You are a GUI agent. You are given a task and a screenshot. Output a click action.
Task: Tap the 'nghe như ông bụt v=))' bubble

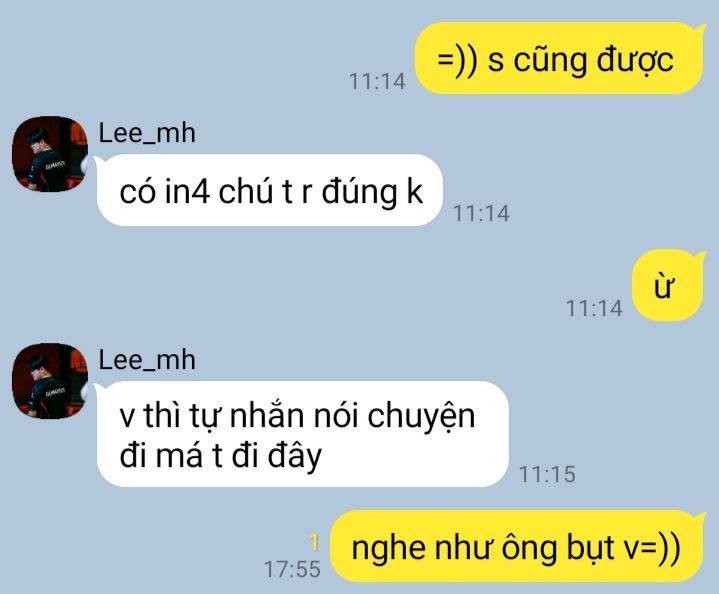[x=517, y=546]
